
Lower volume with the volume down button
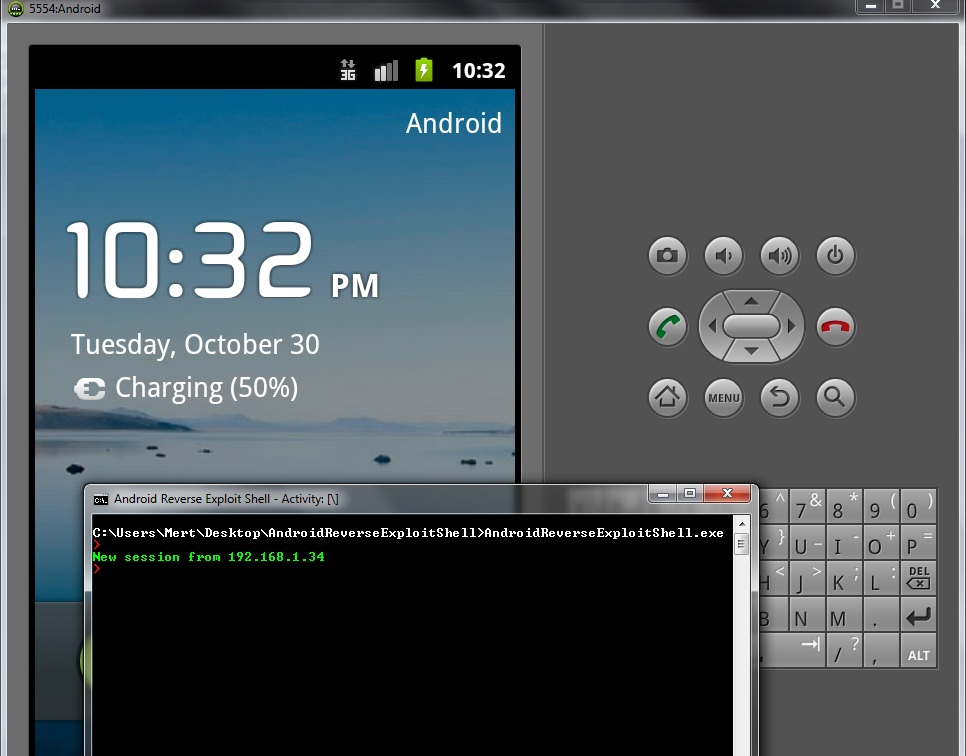[x=723, y=256]
